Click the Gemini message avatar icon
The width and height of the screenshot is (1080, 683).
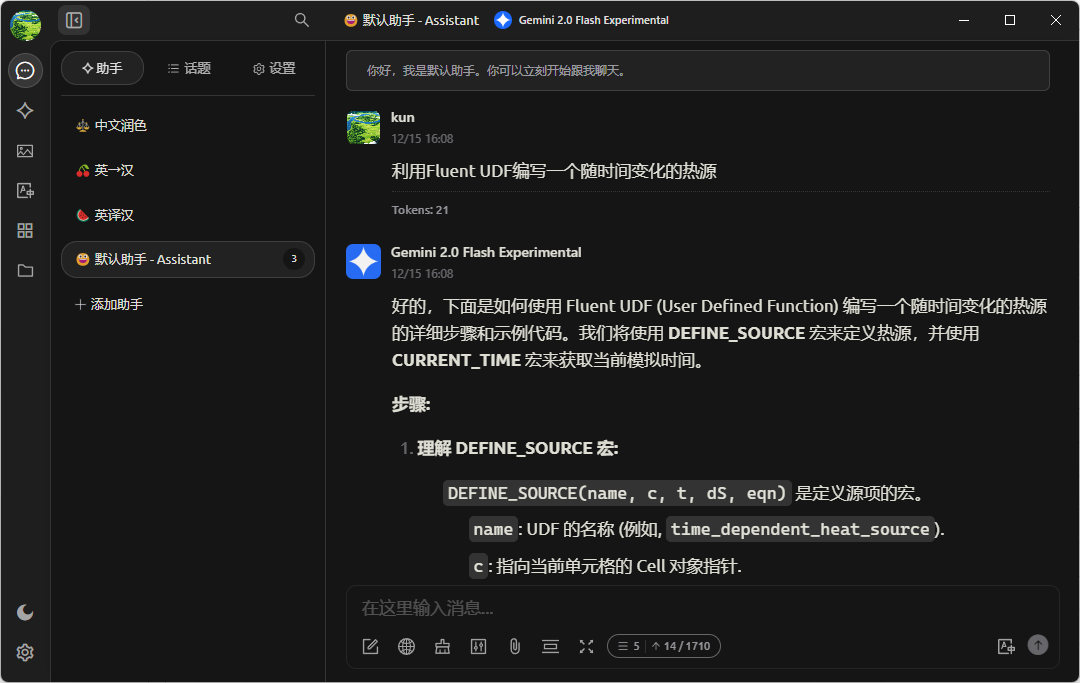(363, 262)
